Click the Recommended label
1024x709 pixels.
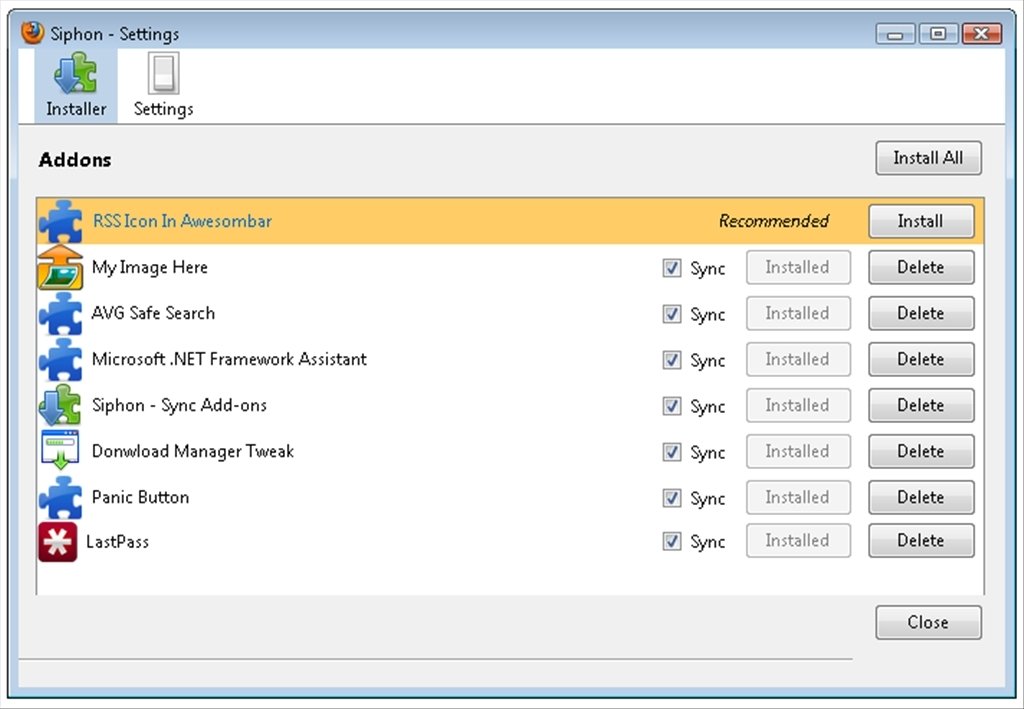(x=774, y=221)
